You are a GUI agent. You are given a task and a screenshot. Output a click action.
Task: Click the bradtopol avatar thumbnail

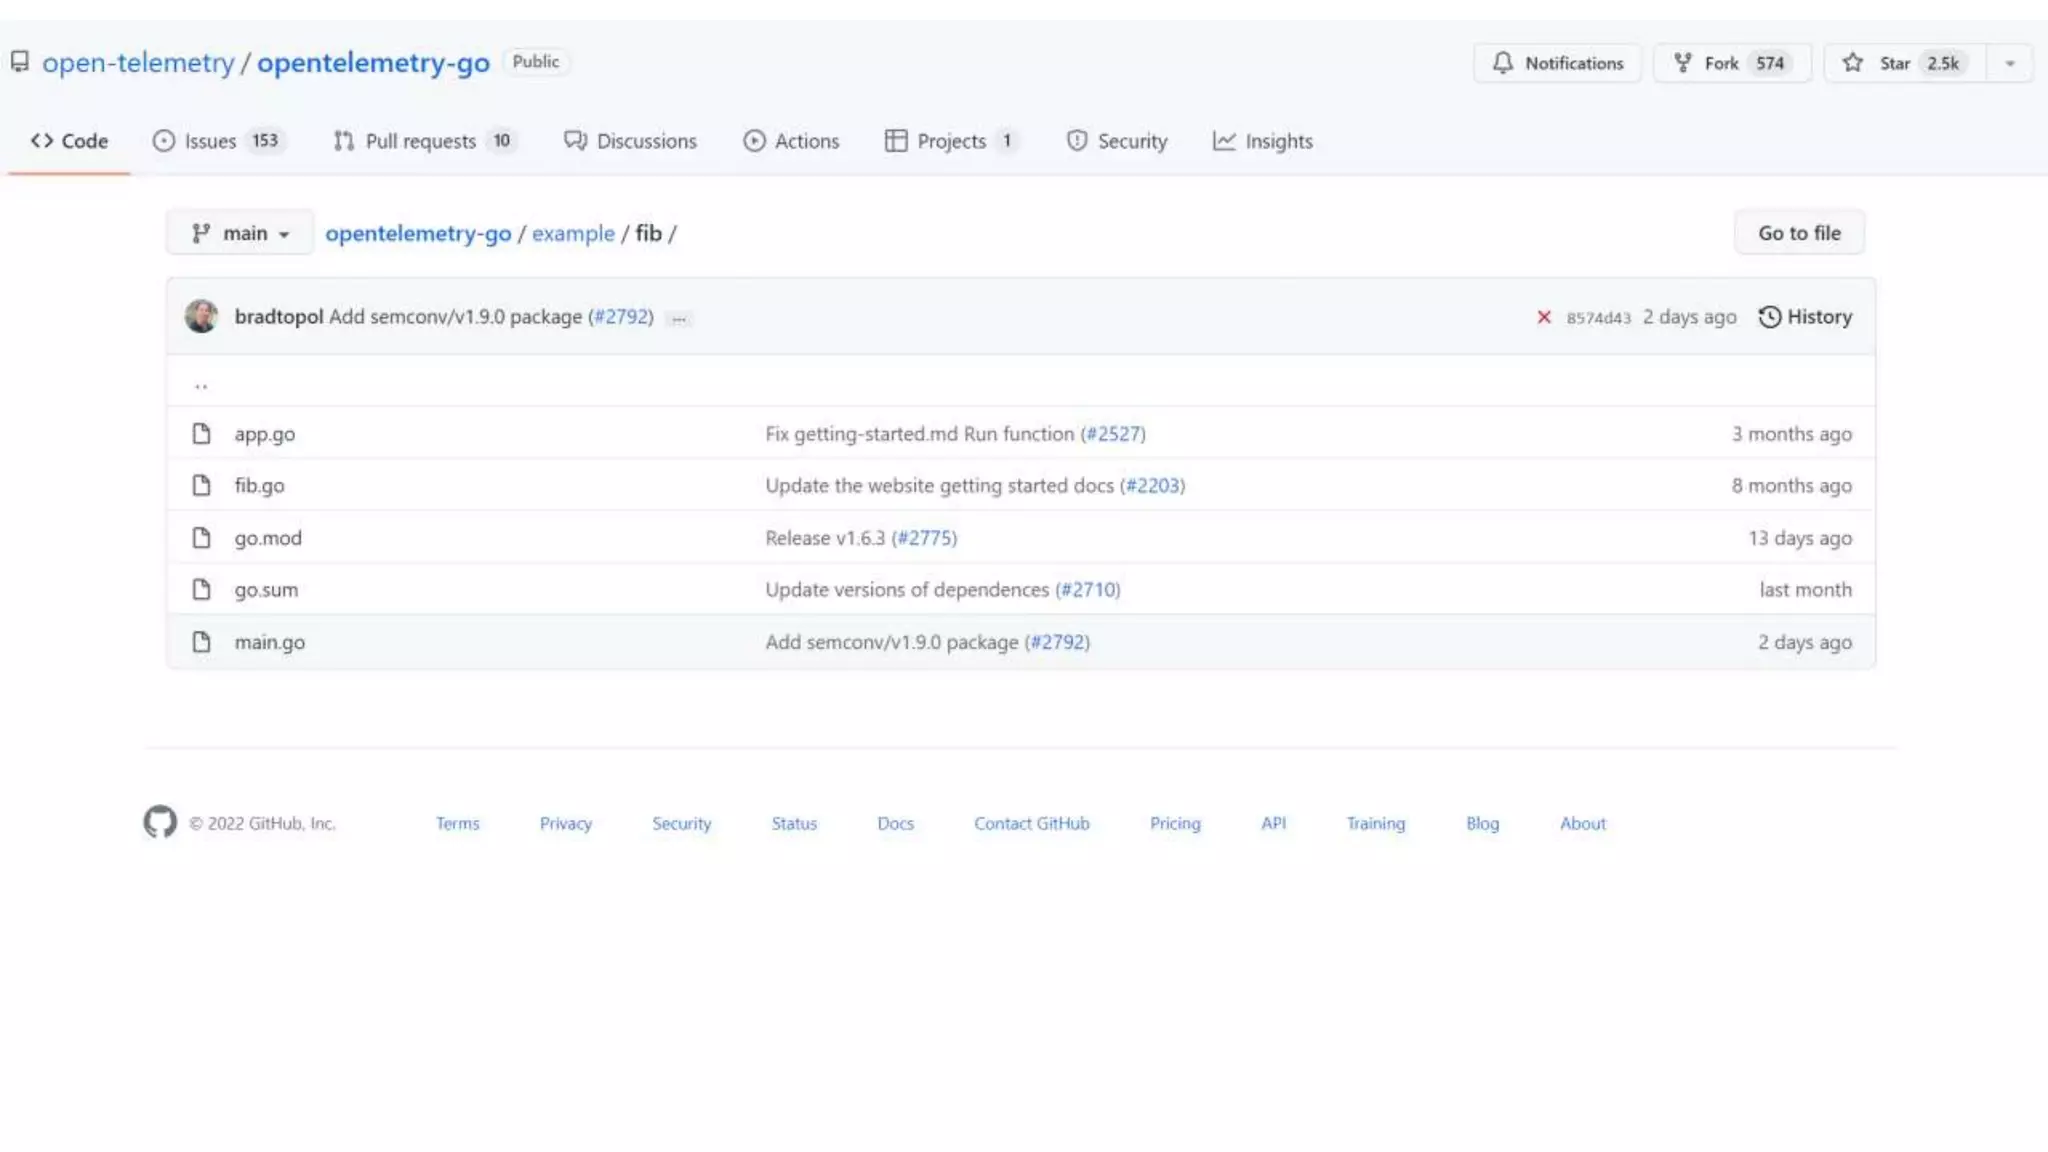201,316
